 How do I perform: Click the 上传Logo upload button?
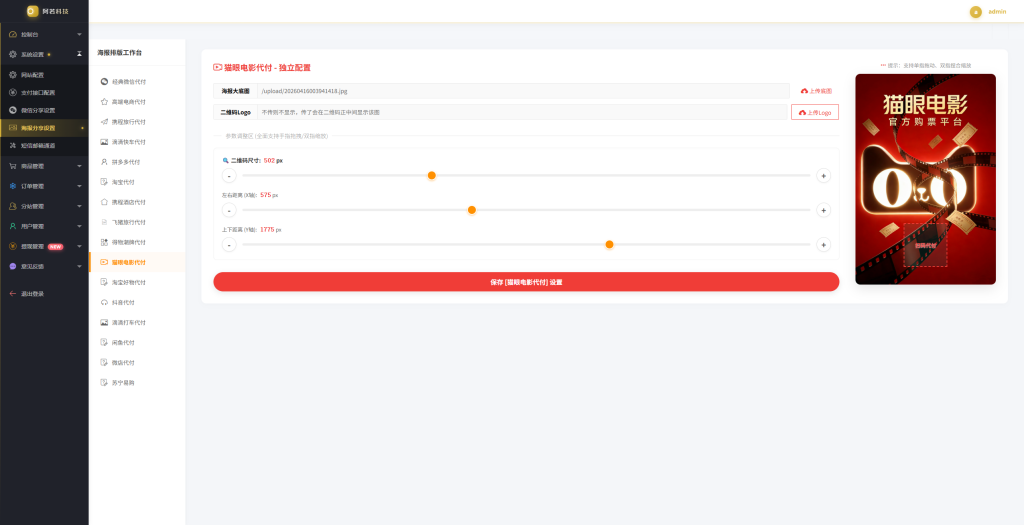tap(815, 112)
